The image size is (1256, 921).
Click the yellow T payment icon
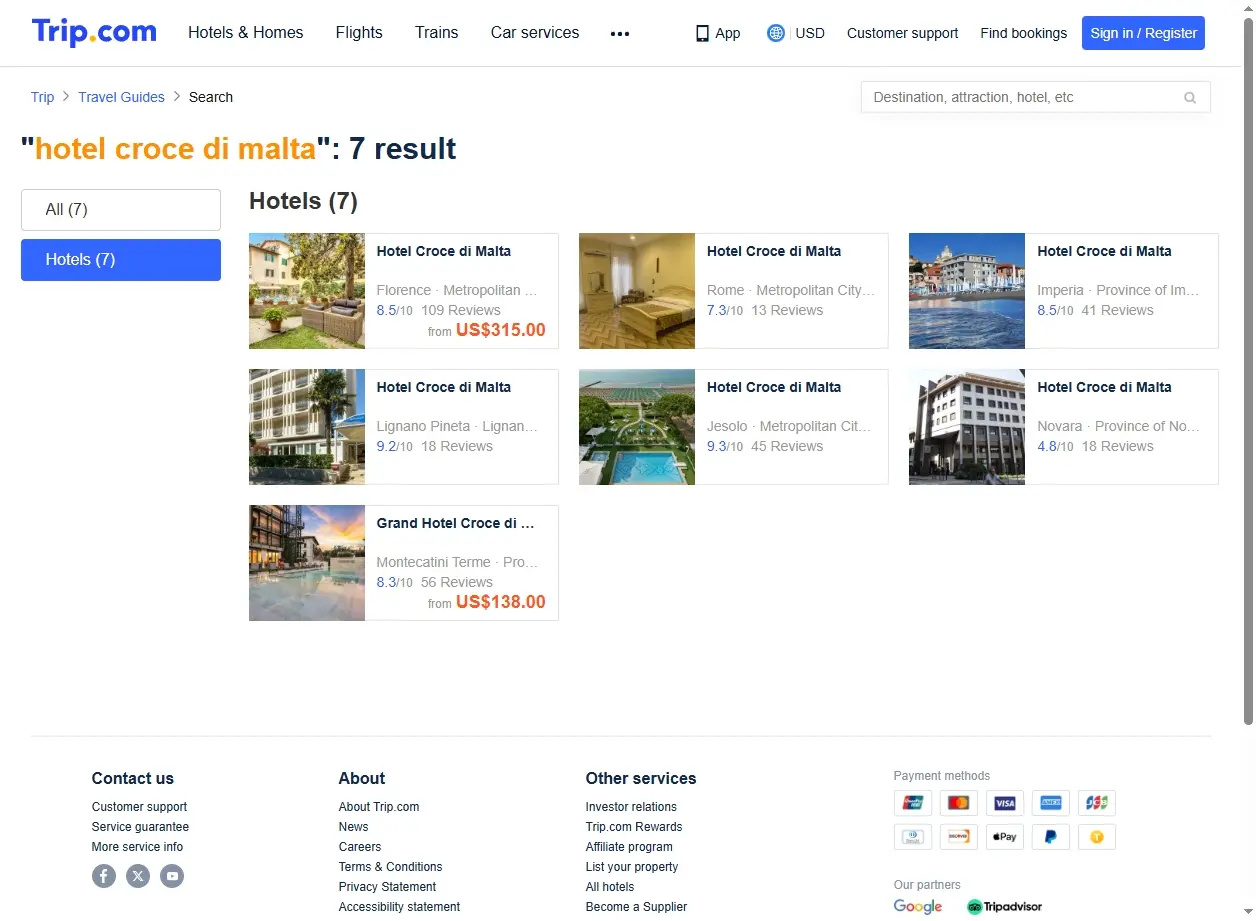coord(1097,837)
